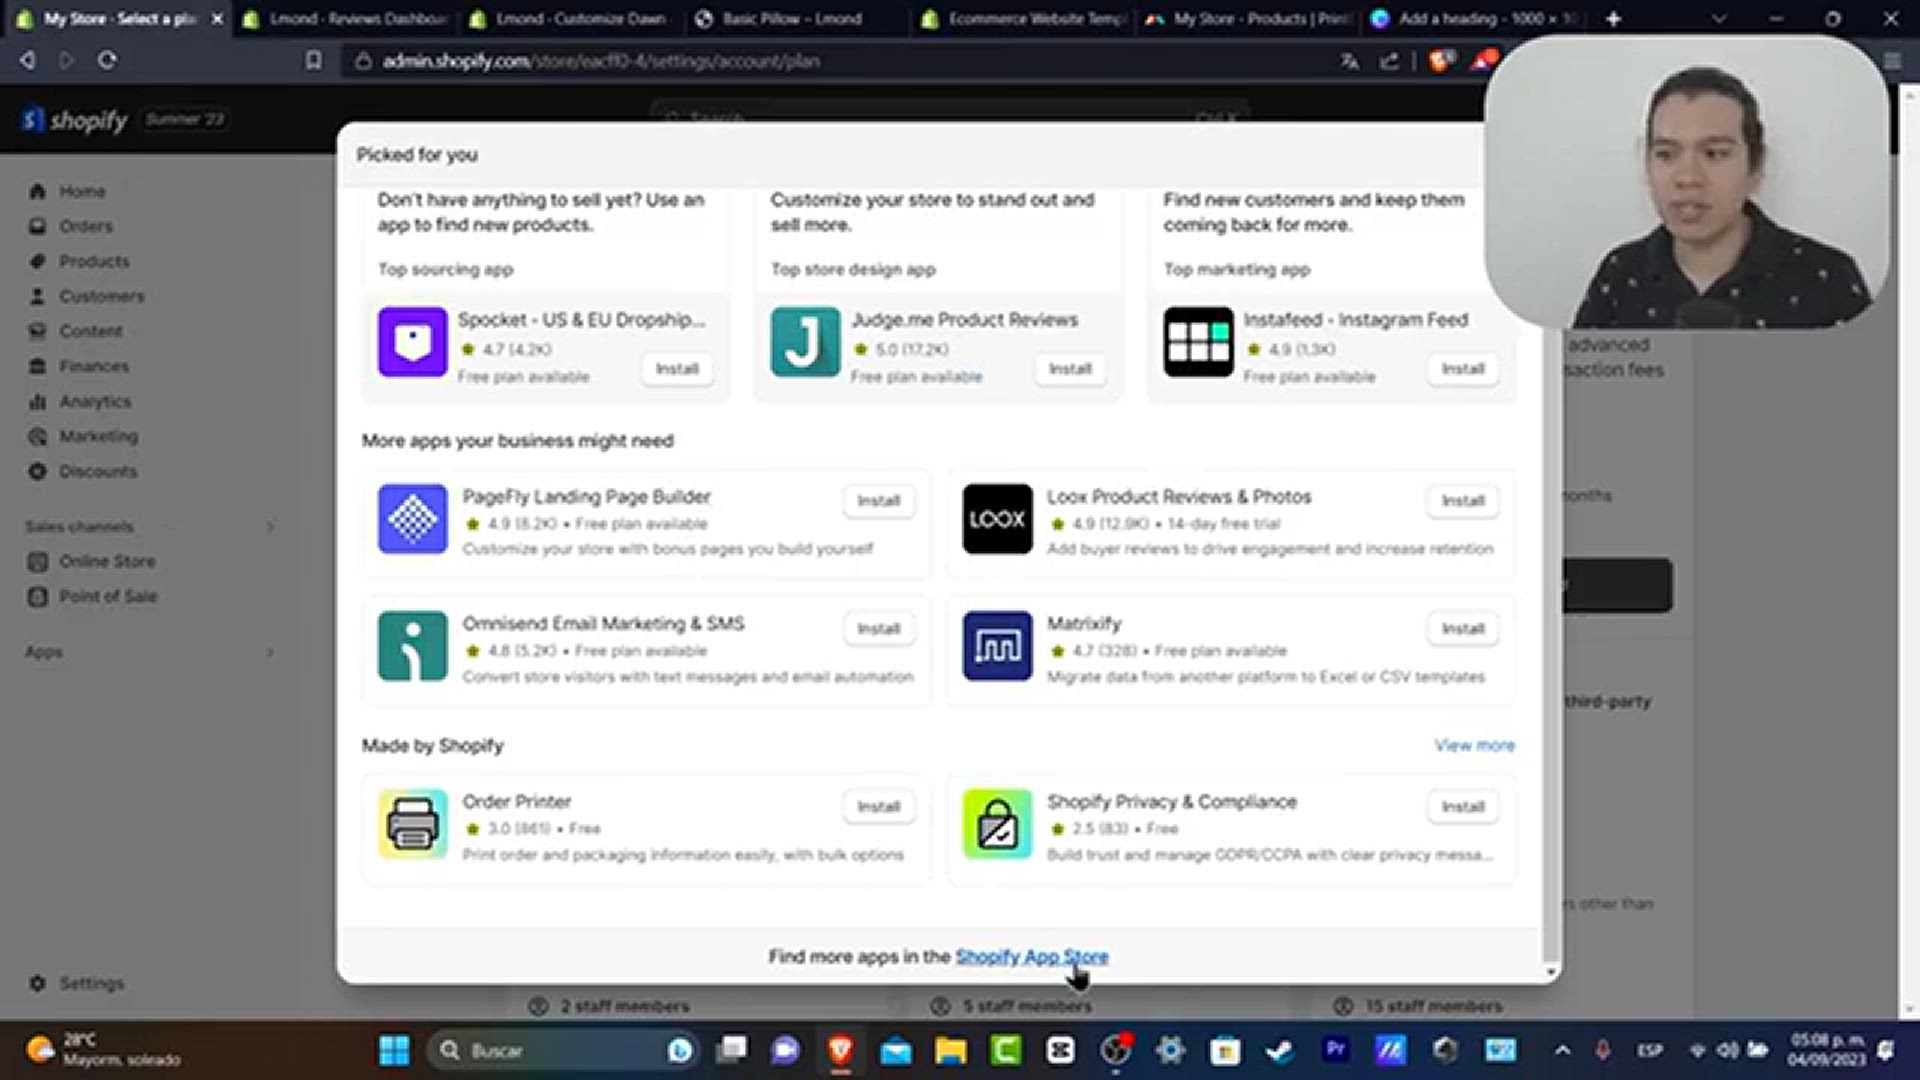Open a new browser tab
Image resolution: width=1920 pixels, height=1080 pixels.
[x=1613, y=19]
